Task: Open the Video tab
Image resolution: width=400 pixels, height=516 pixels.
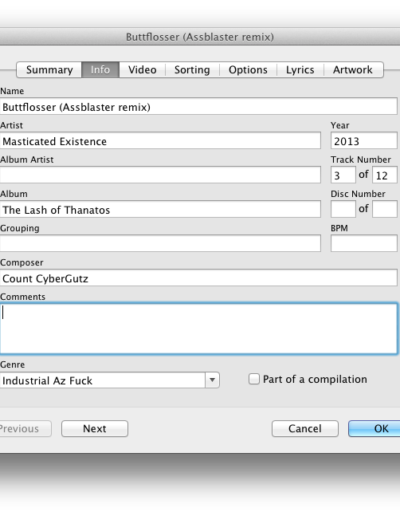Action: [142, 70]
